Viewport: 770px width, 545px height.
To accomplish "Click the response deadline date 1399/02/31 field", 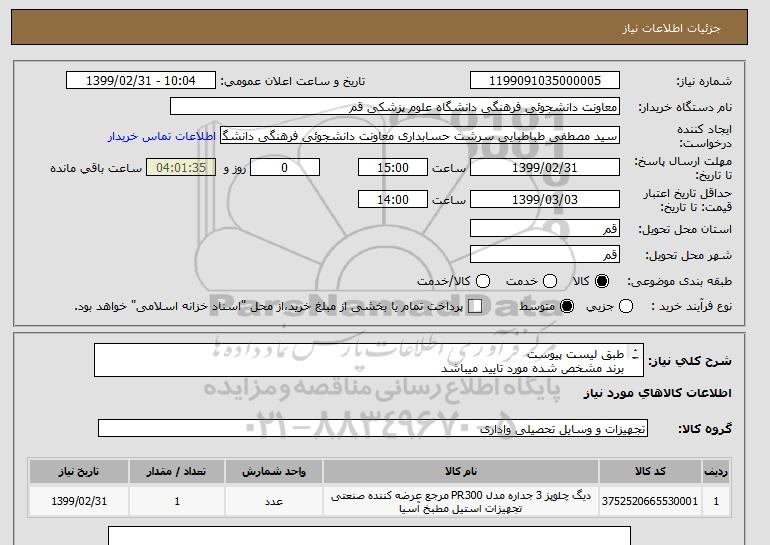I will (545, 167).
